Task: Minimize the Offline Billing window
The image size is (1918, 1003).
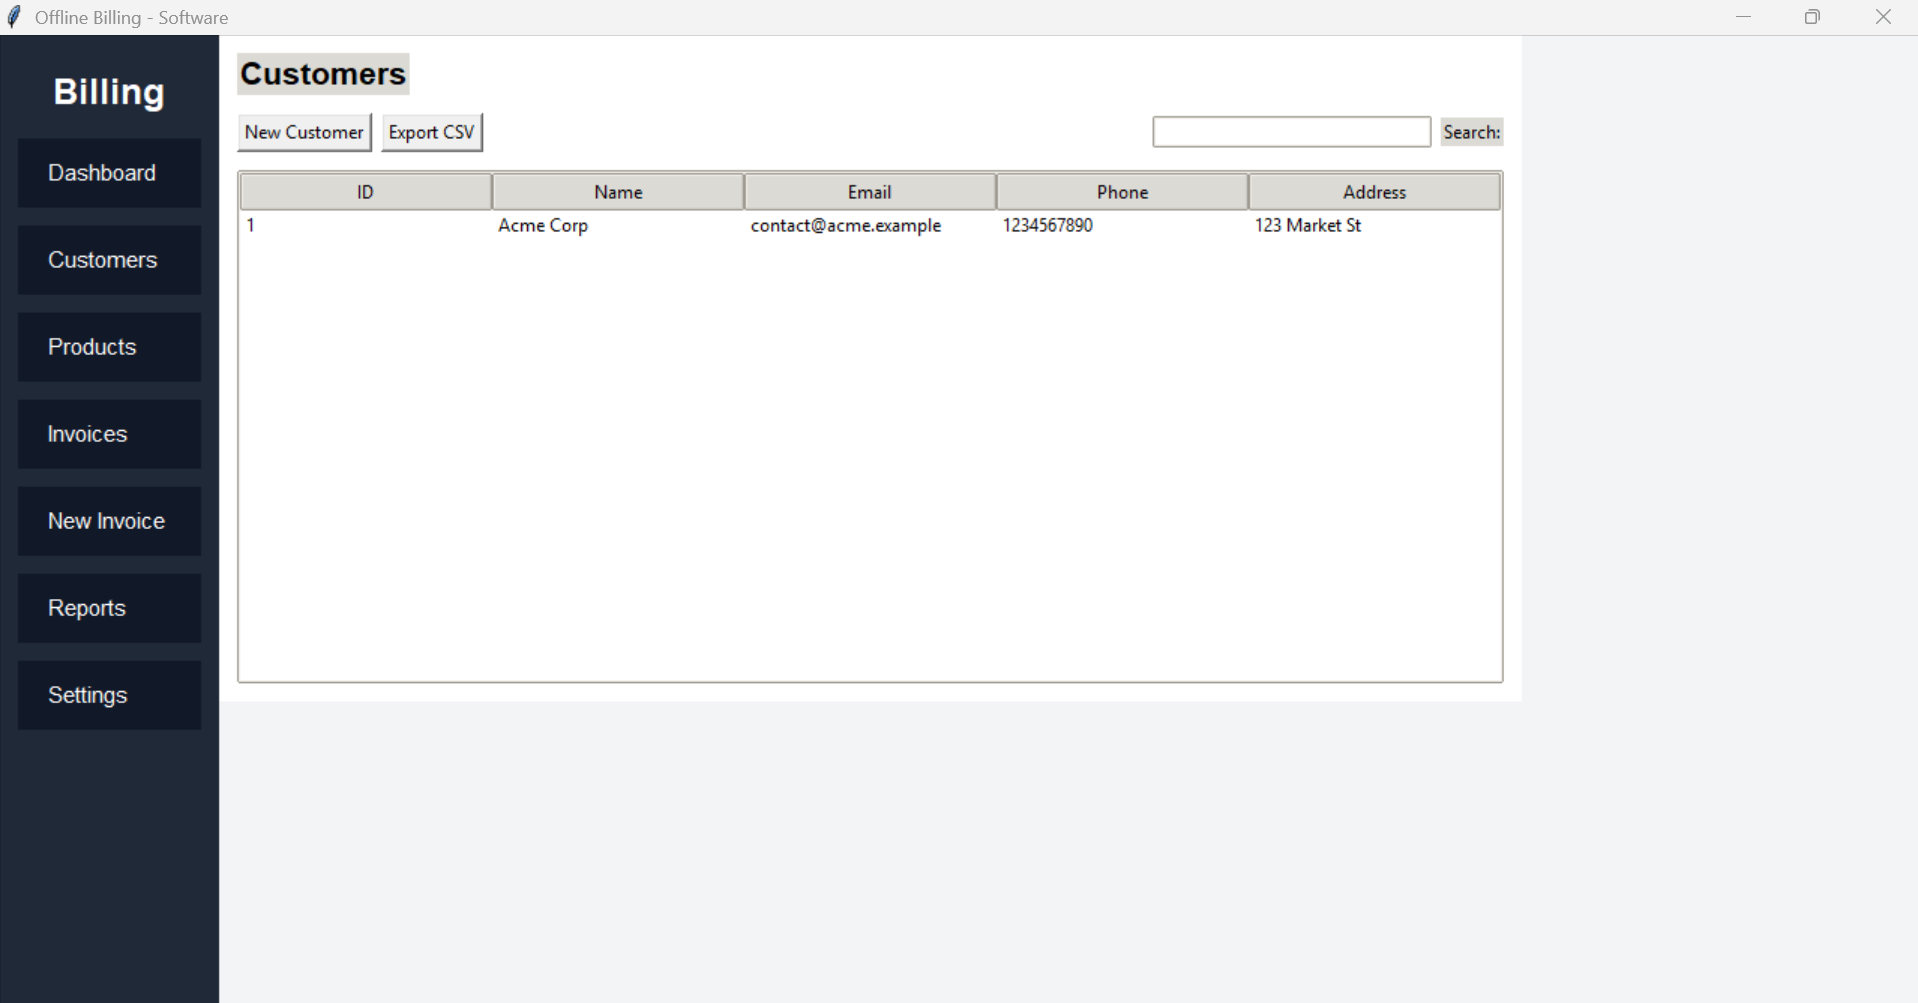Action: tap(1743, 17)
